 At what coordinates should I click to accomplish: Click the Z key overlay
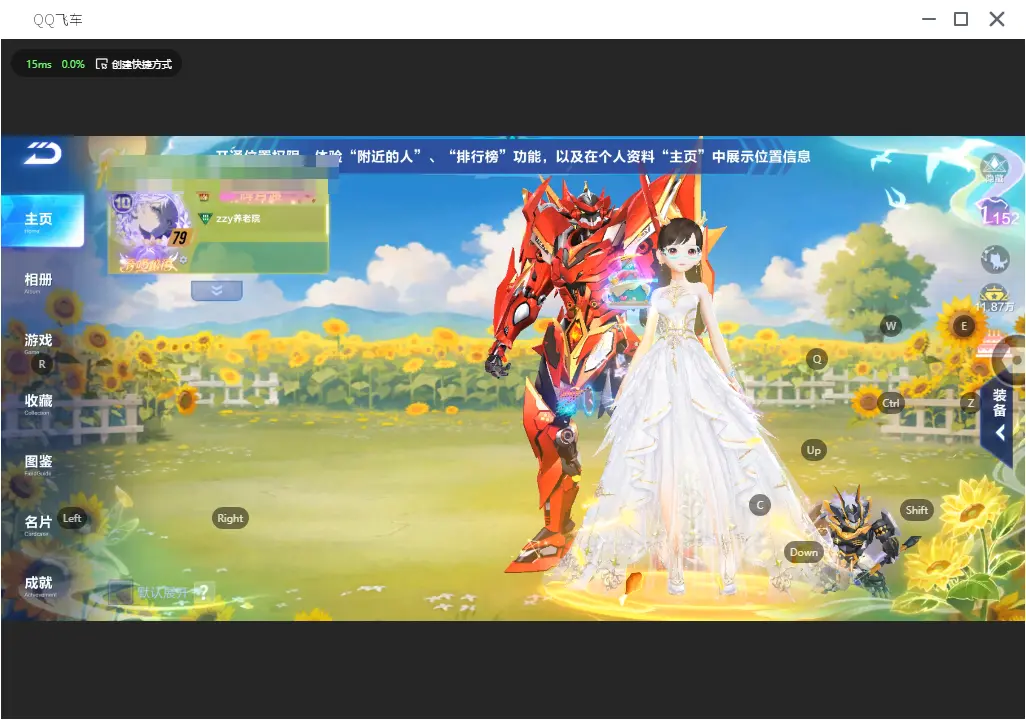coord(970,403)
